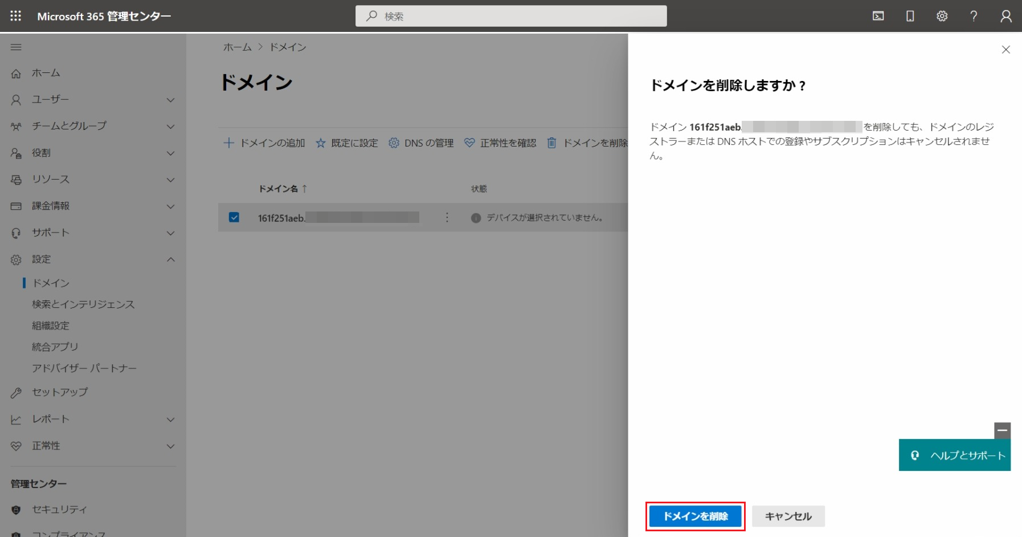
Task: Click the mobile device icon in header
Action: coord(910,16)
